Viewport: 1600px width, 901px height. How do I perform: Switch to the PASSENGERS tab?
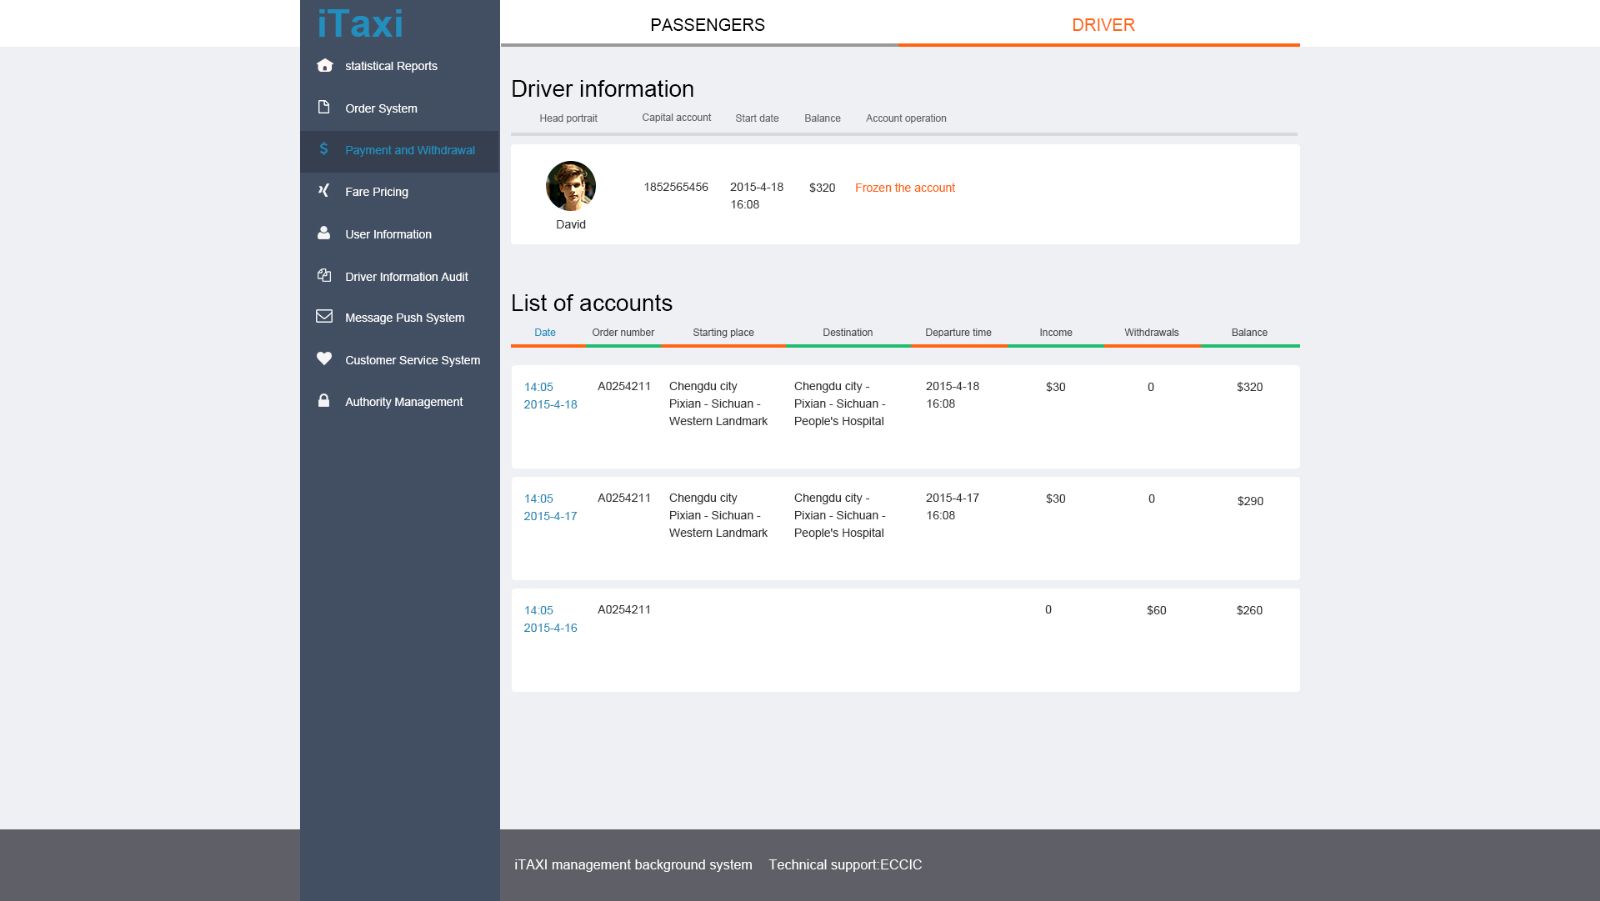tap(707, 25)
